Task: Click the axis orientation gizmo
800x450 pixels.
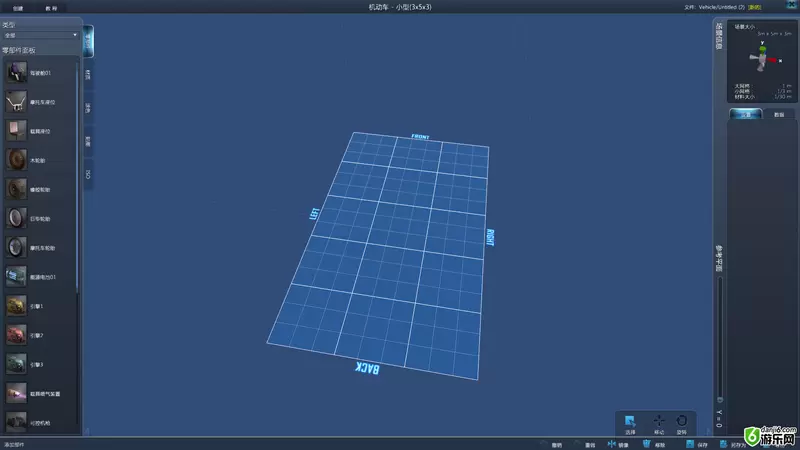Action: [763, 58]
